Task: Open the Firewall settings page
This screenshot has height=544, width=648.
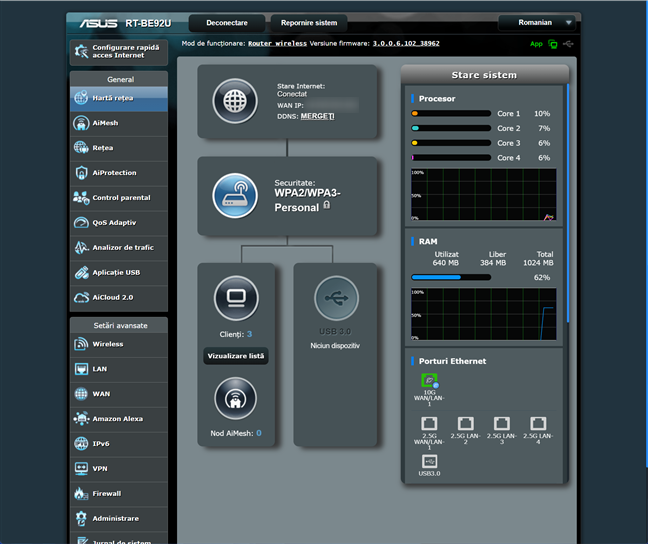Action: [x=118, y=494]
